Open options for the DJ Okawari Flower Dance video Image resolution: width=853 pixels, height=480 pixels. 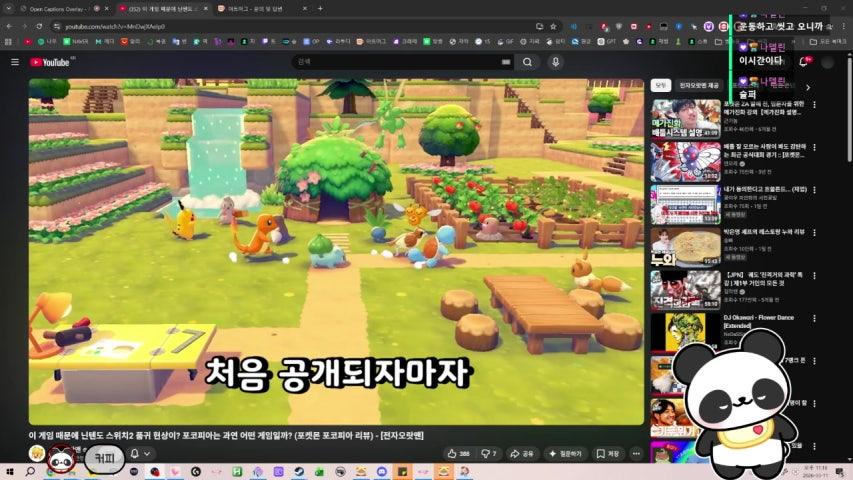[814, 318]
